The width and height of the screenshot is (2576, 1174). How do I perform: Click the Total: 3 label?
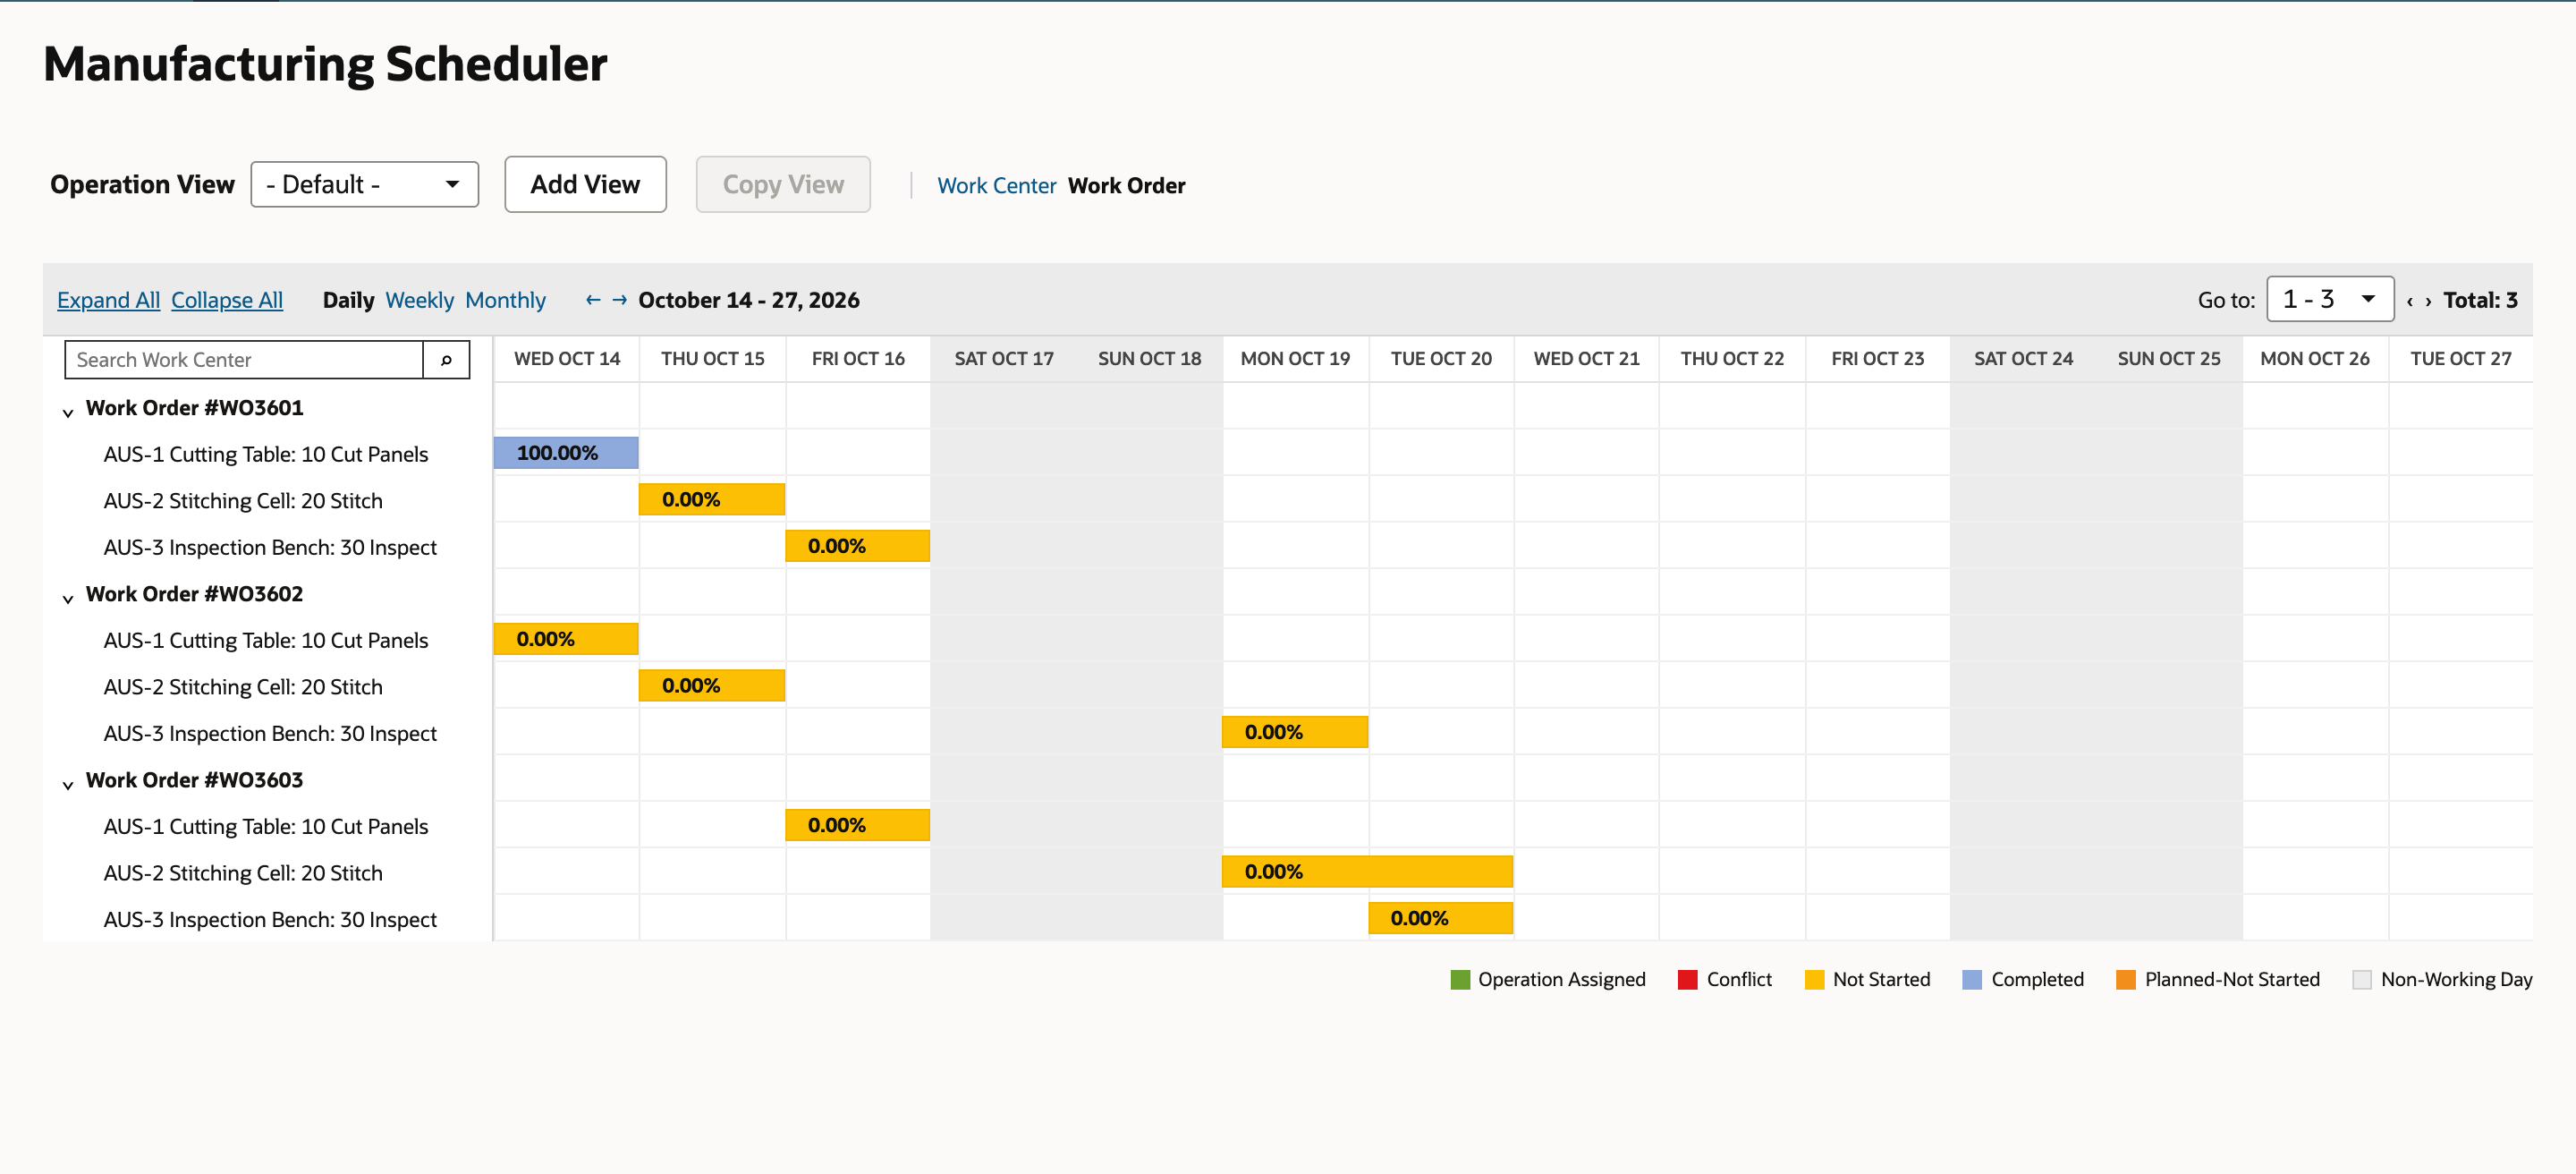click(x=2480, y=300)
